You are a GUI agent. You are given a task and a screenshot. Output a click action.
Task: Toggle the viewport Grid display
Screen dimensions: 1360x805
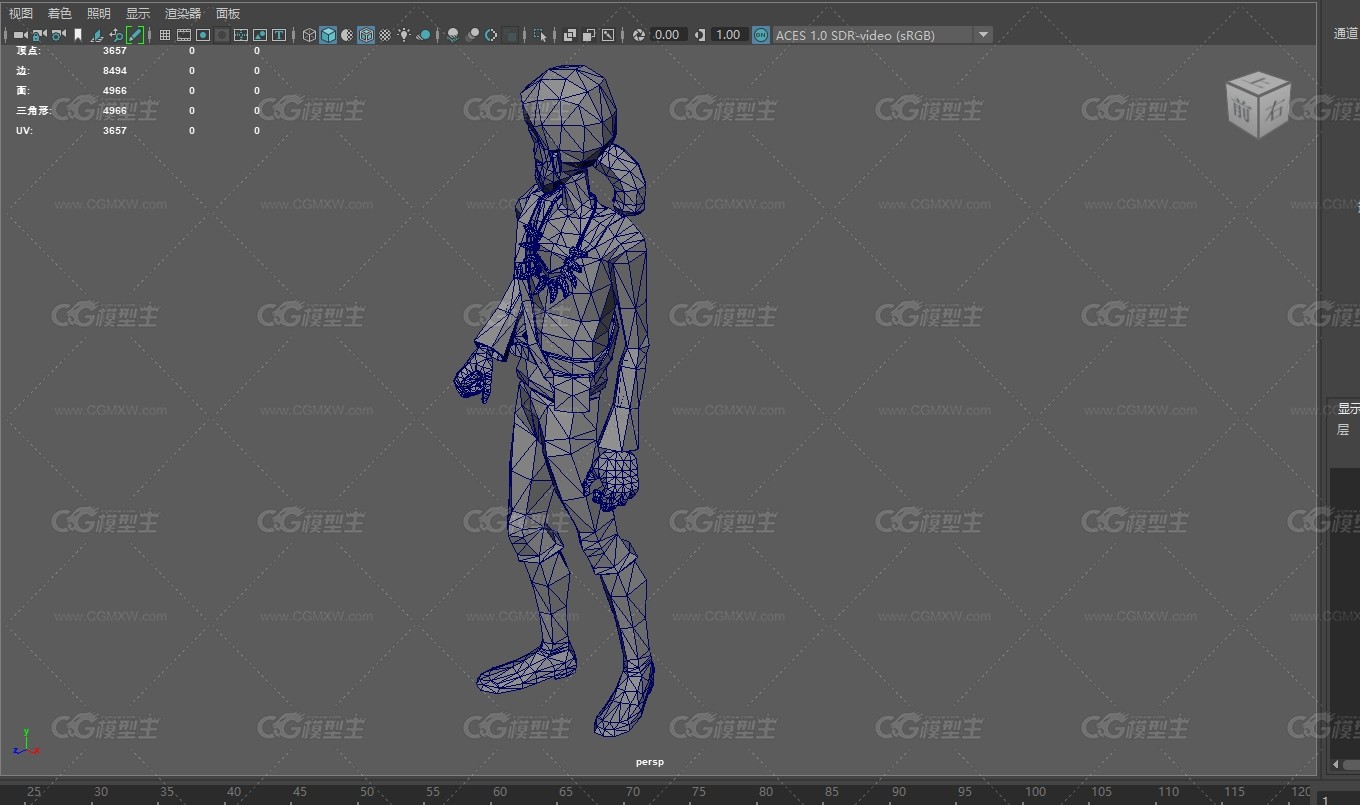(x=165, y=35)
